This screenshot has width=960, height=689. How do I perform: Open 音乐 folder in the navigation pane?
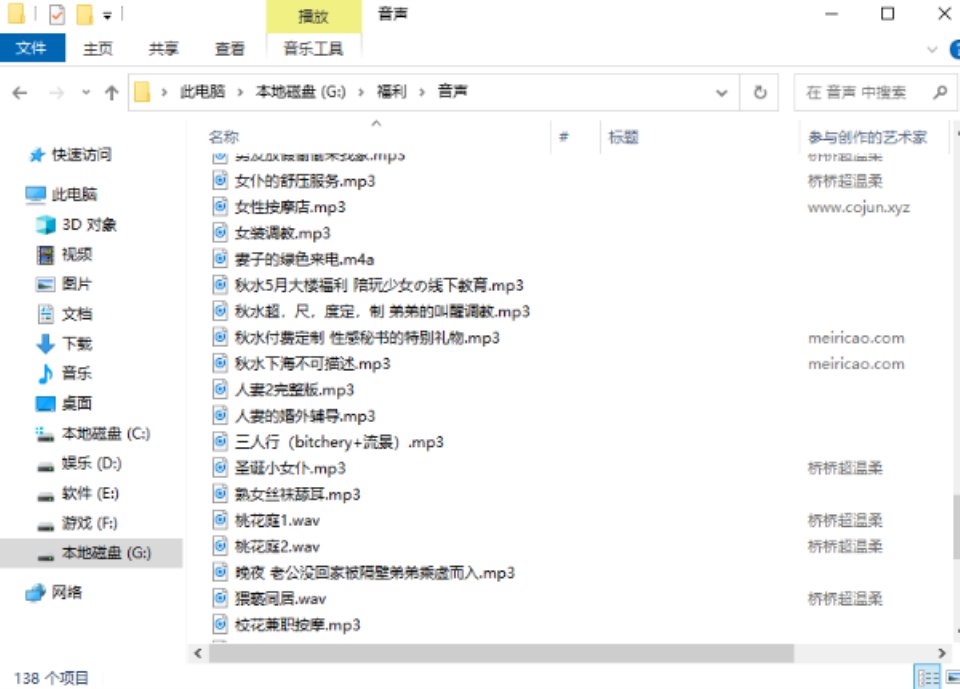[x=77, y=374]
